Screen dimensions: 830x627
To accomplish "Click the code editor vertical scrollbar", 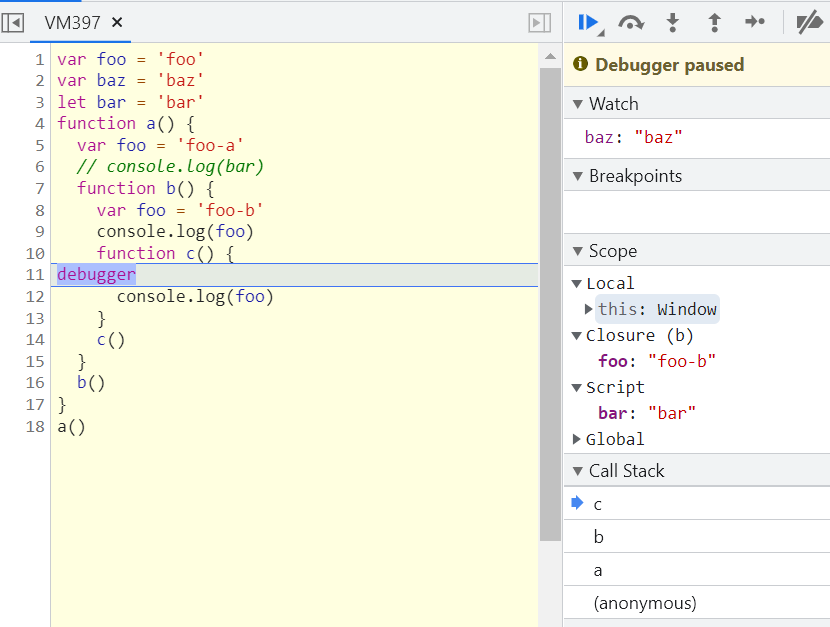I will (550, 300).
